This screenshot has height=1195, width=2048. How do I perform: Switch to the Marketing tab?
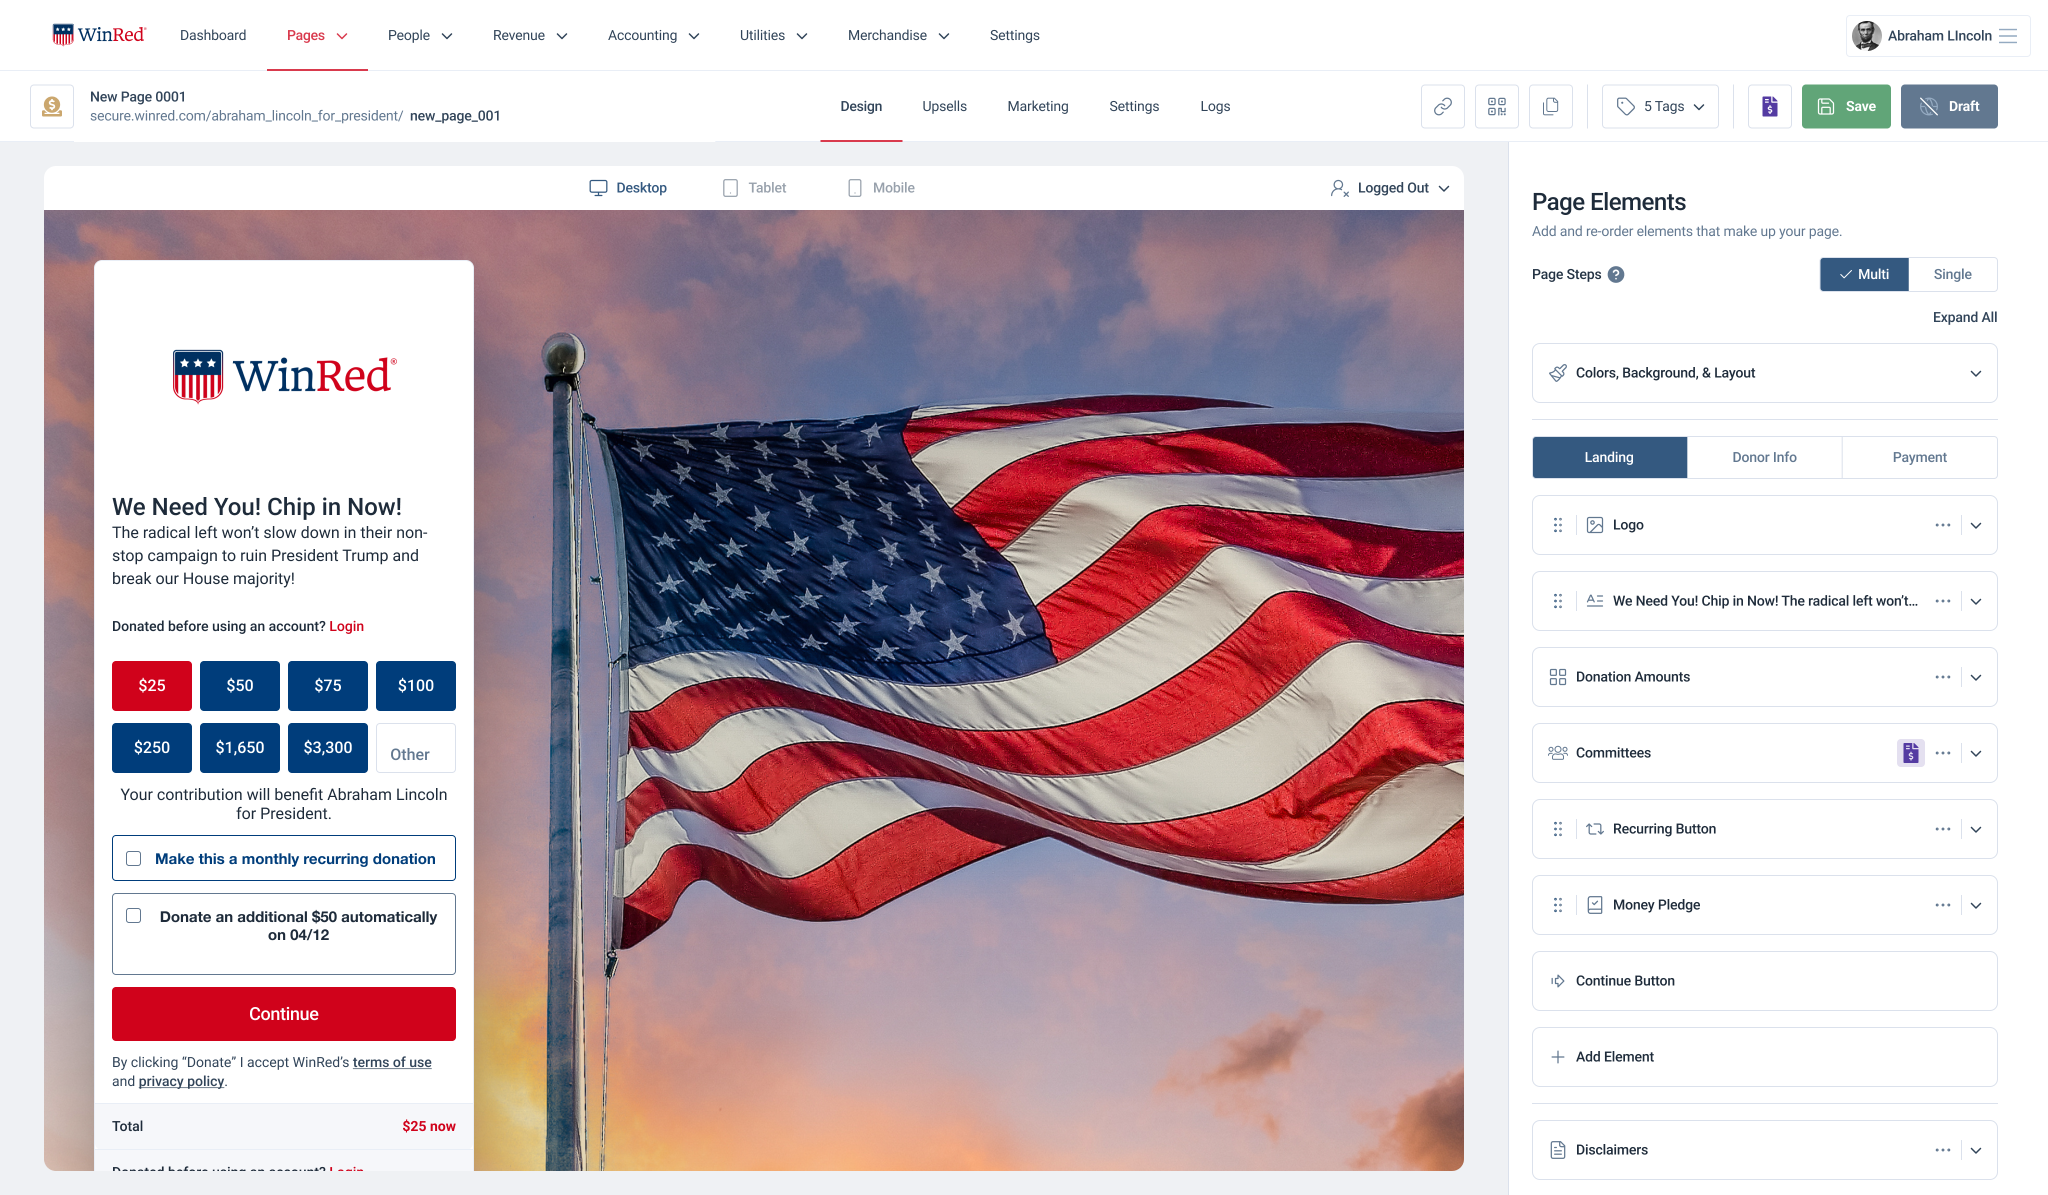point(1038,106)
